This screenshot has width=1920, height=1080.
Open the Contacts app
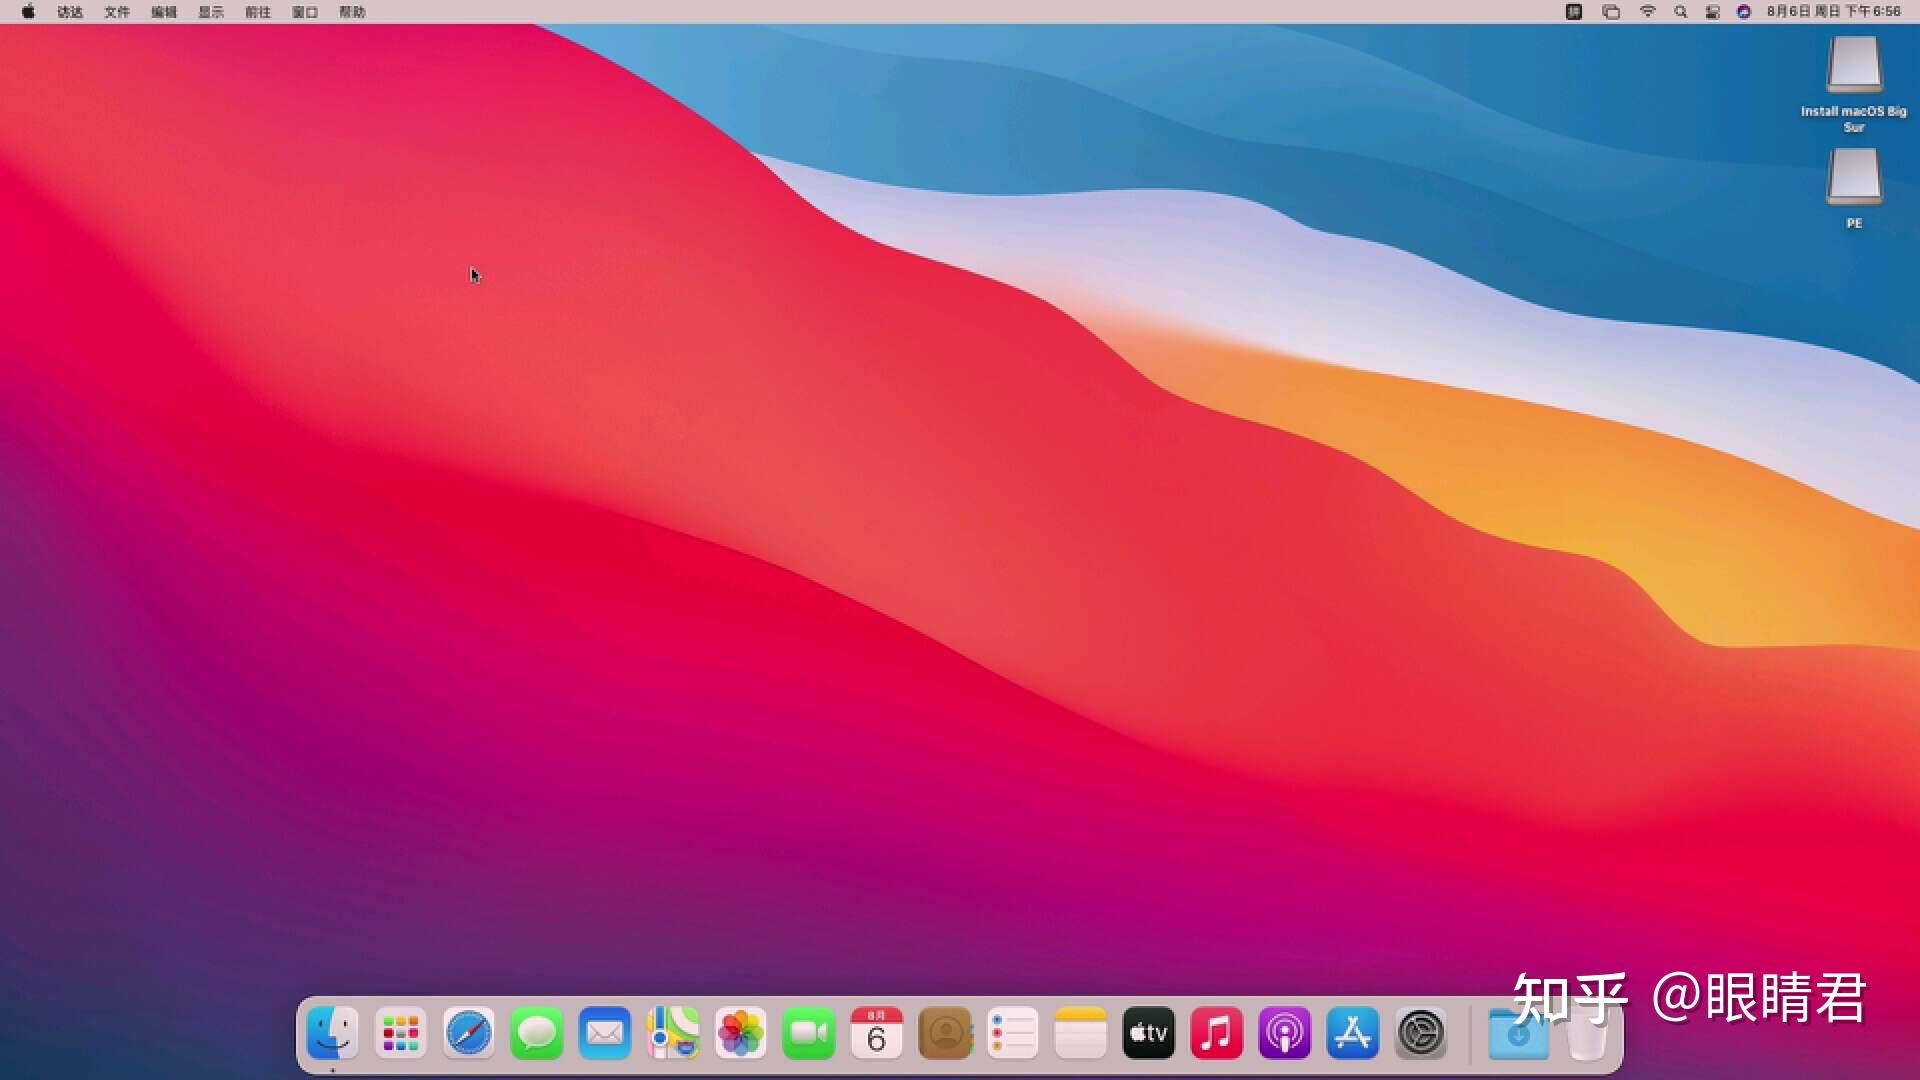pyautogui.click(x=944, y=1033)
